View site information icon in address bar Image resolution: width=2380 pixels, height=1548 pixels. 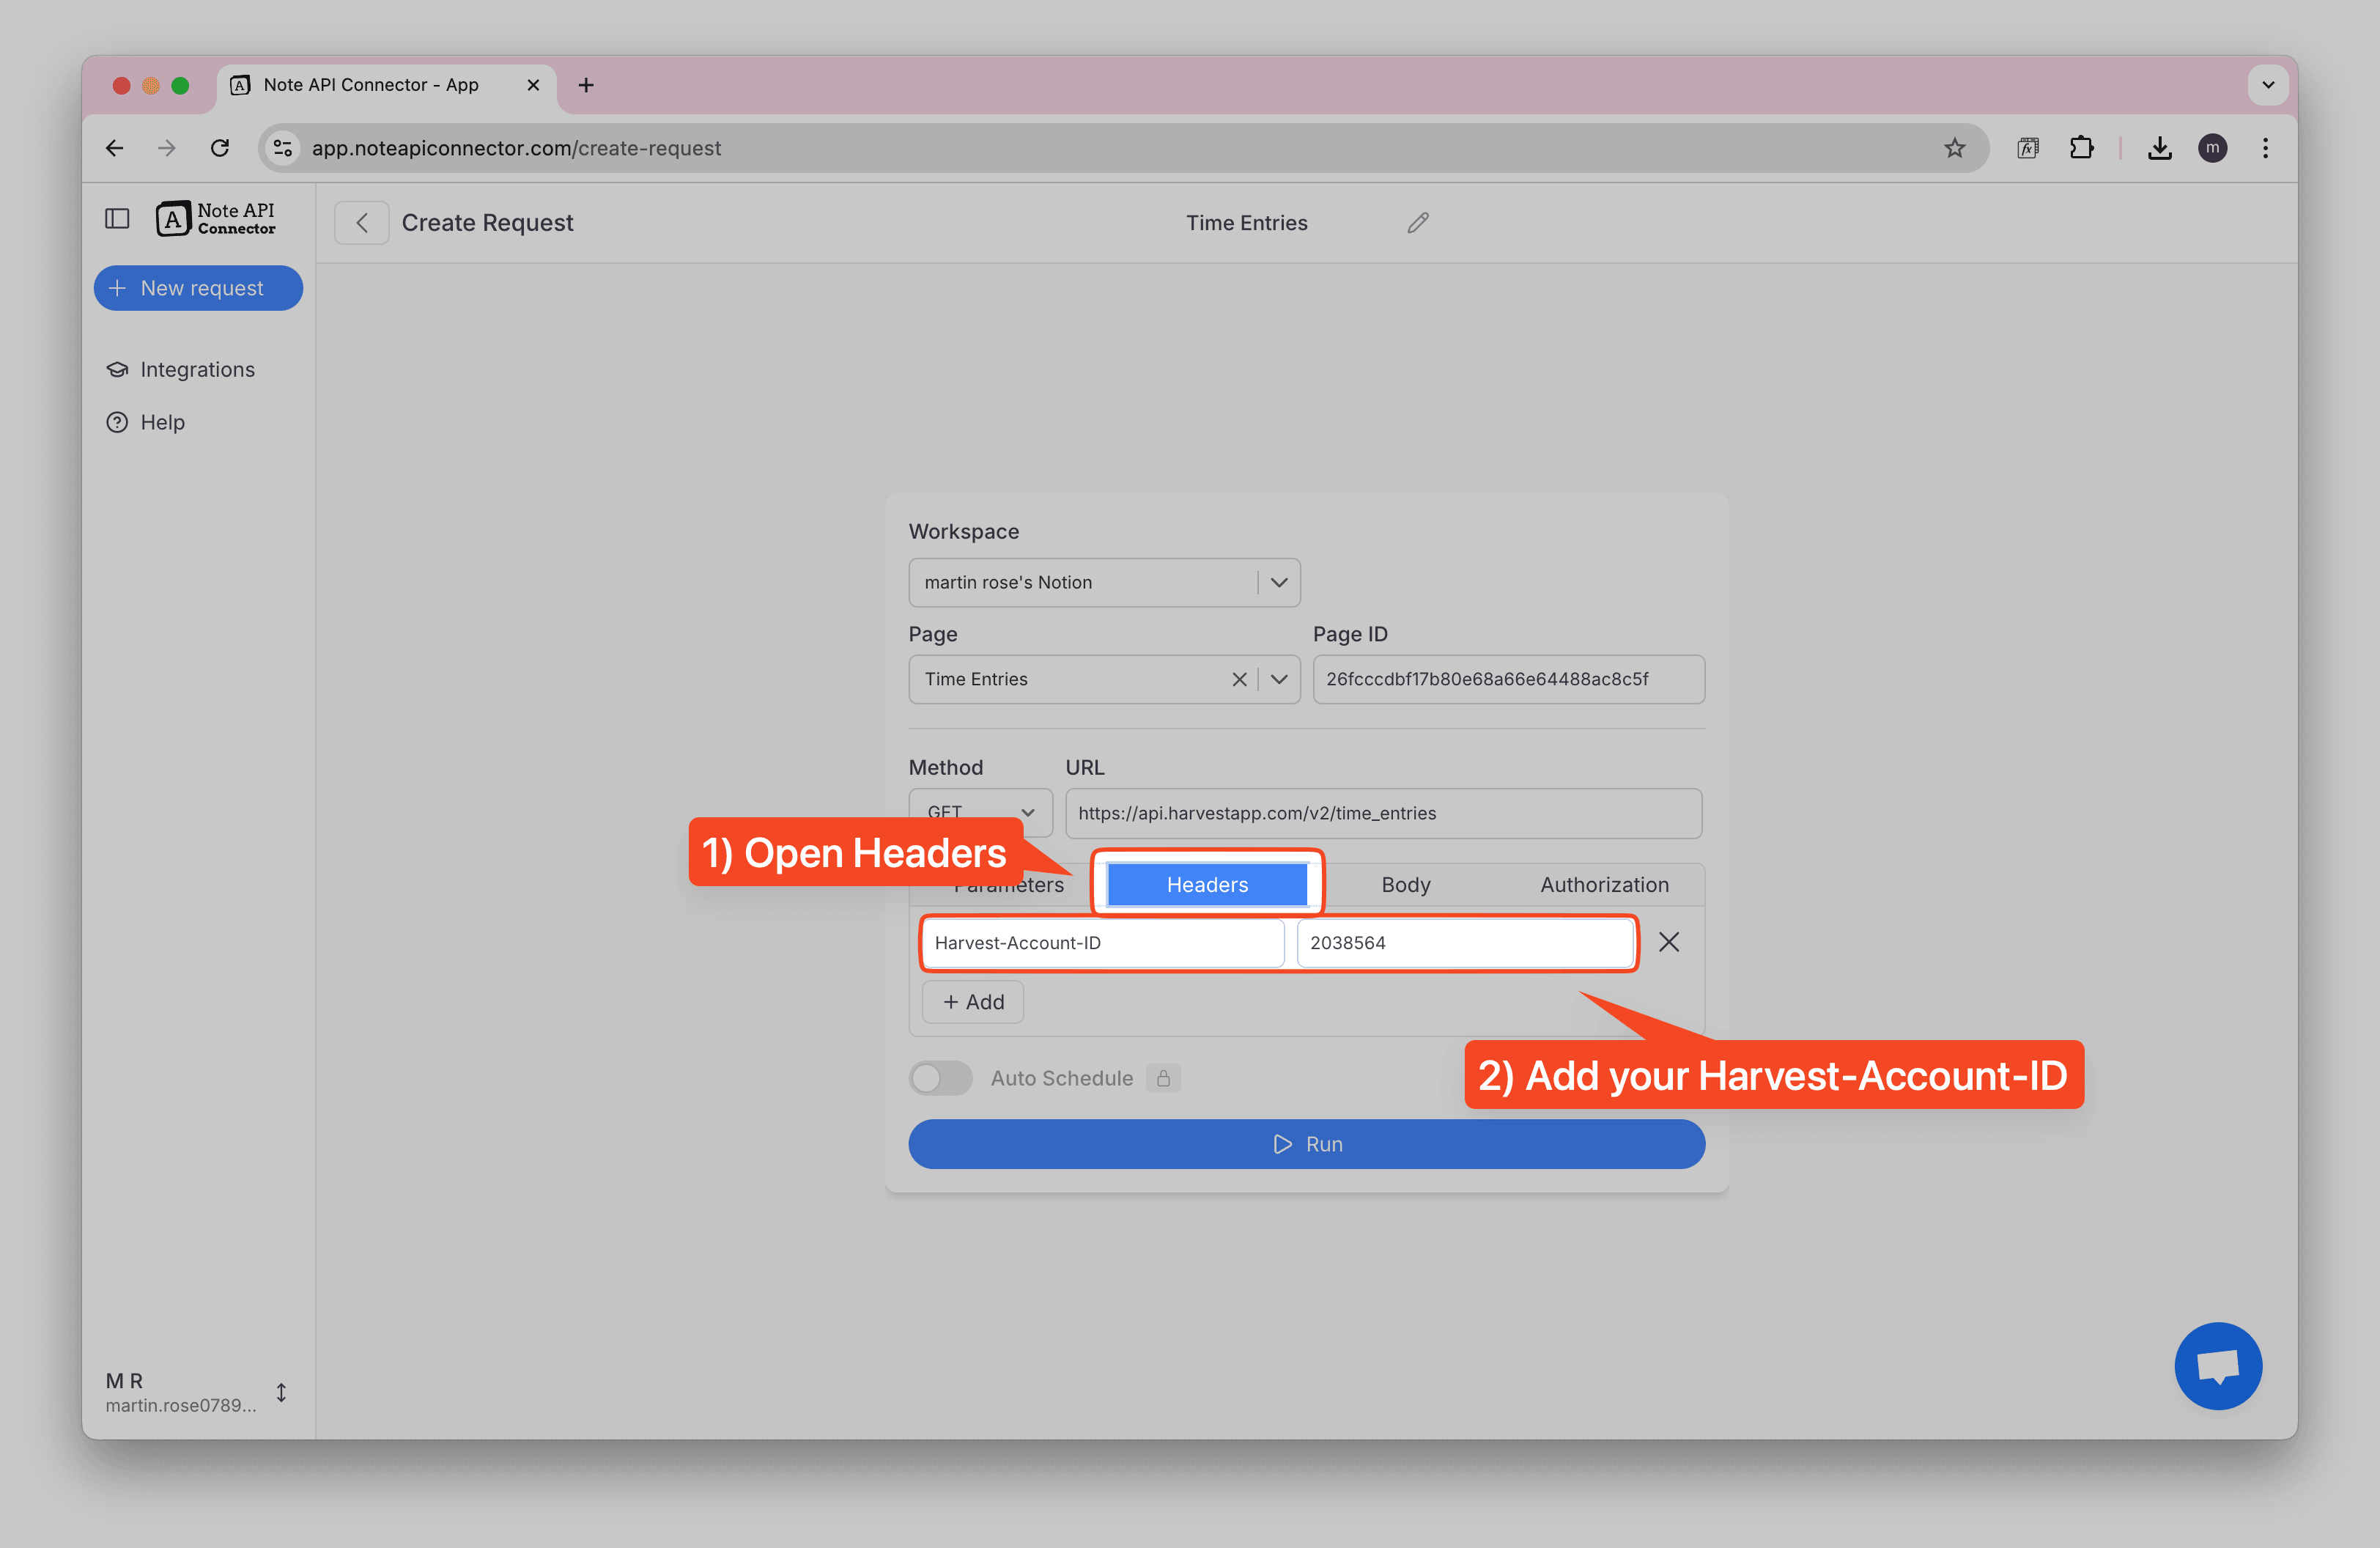[x=283, y=148]
